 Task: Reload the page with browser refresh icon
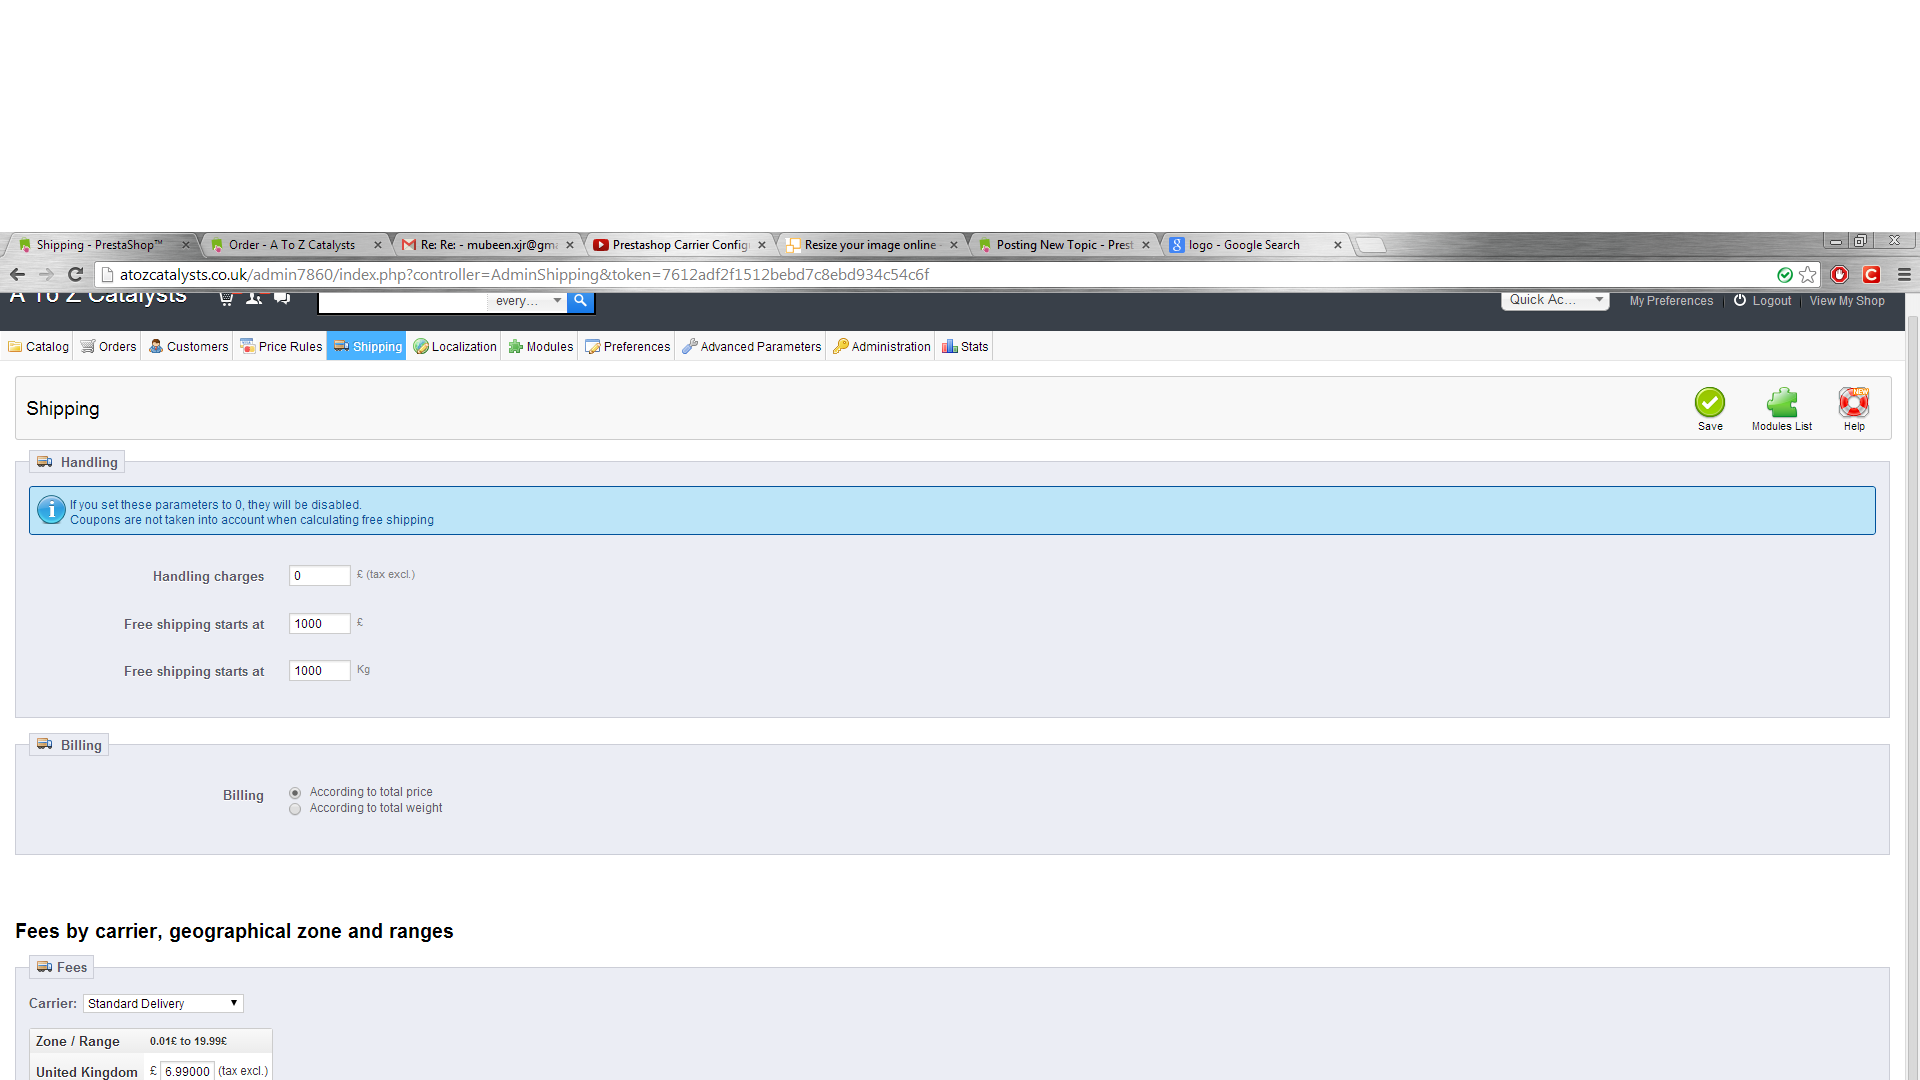point(75,274)
